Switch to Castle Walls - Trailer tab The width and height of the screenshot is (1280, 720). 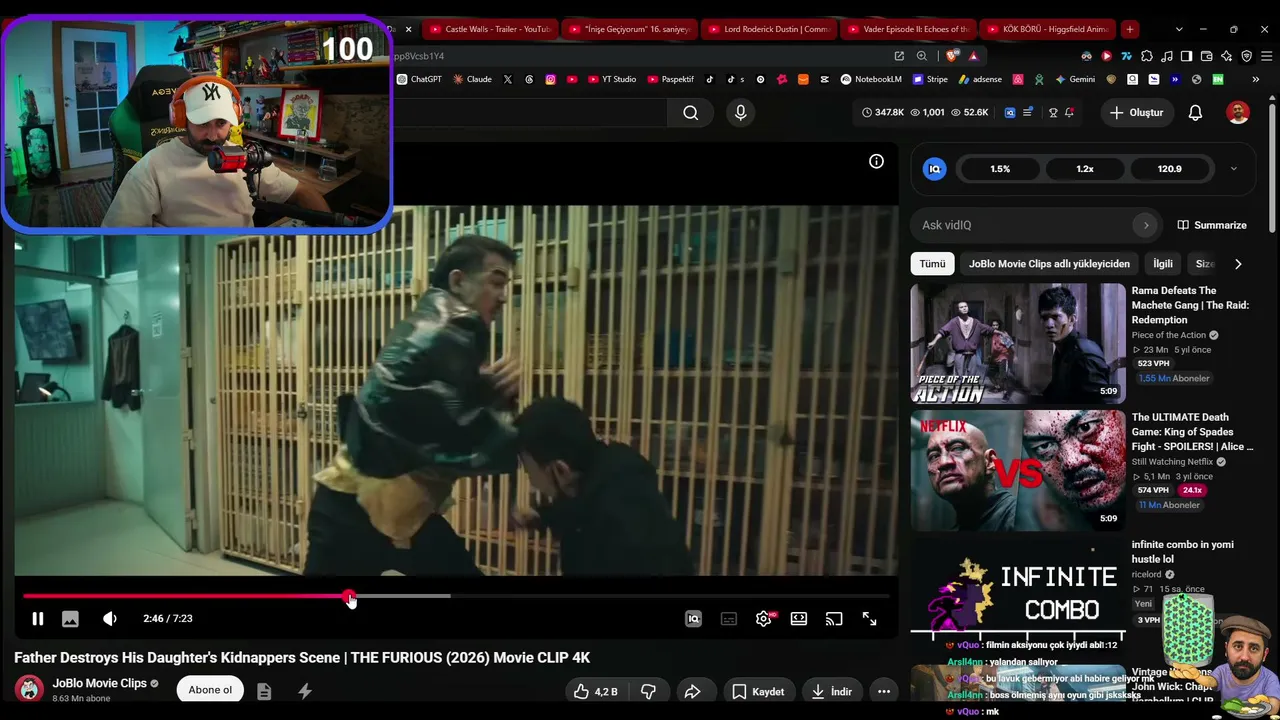[x=490, y=29]
